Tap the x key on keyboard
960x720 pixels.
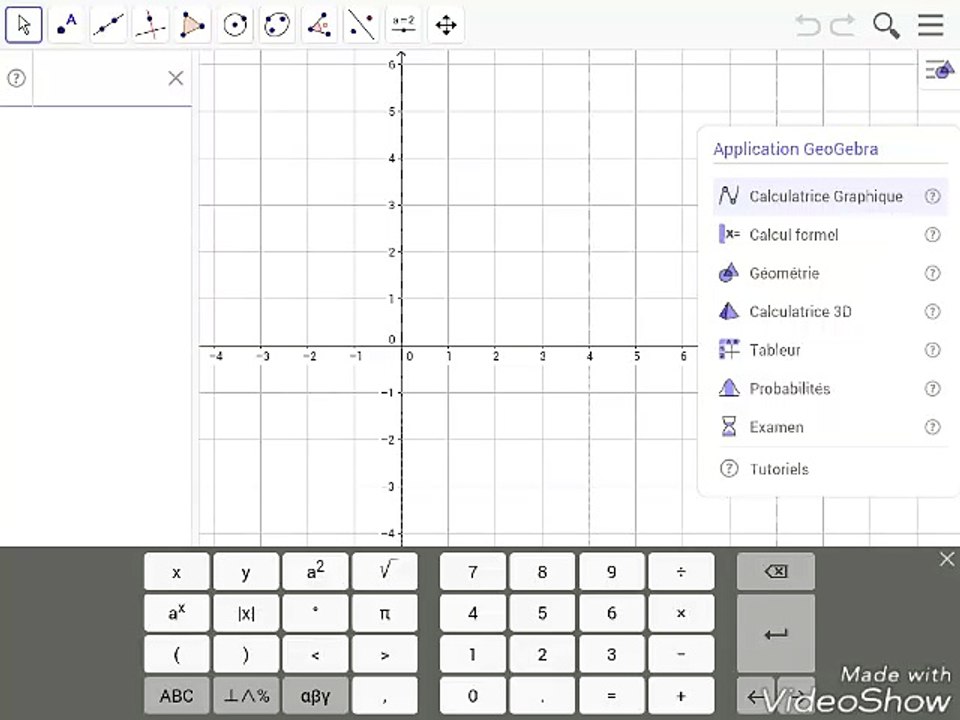point(176,572)
